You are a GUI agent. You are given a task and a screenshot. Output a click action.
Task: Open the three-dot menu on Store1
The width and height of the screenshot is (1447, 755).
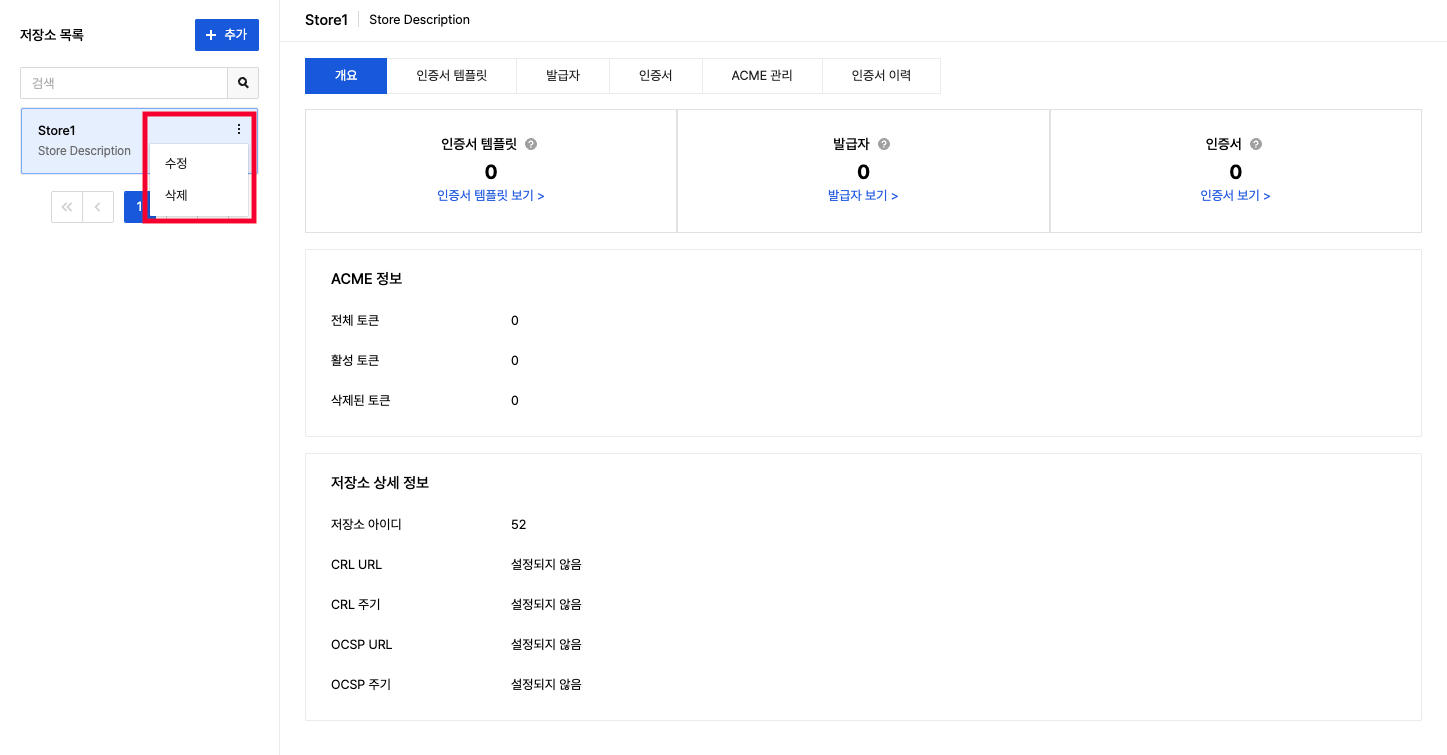239,129
